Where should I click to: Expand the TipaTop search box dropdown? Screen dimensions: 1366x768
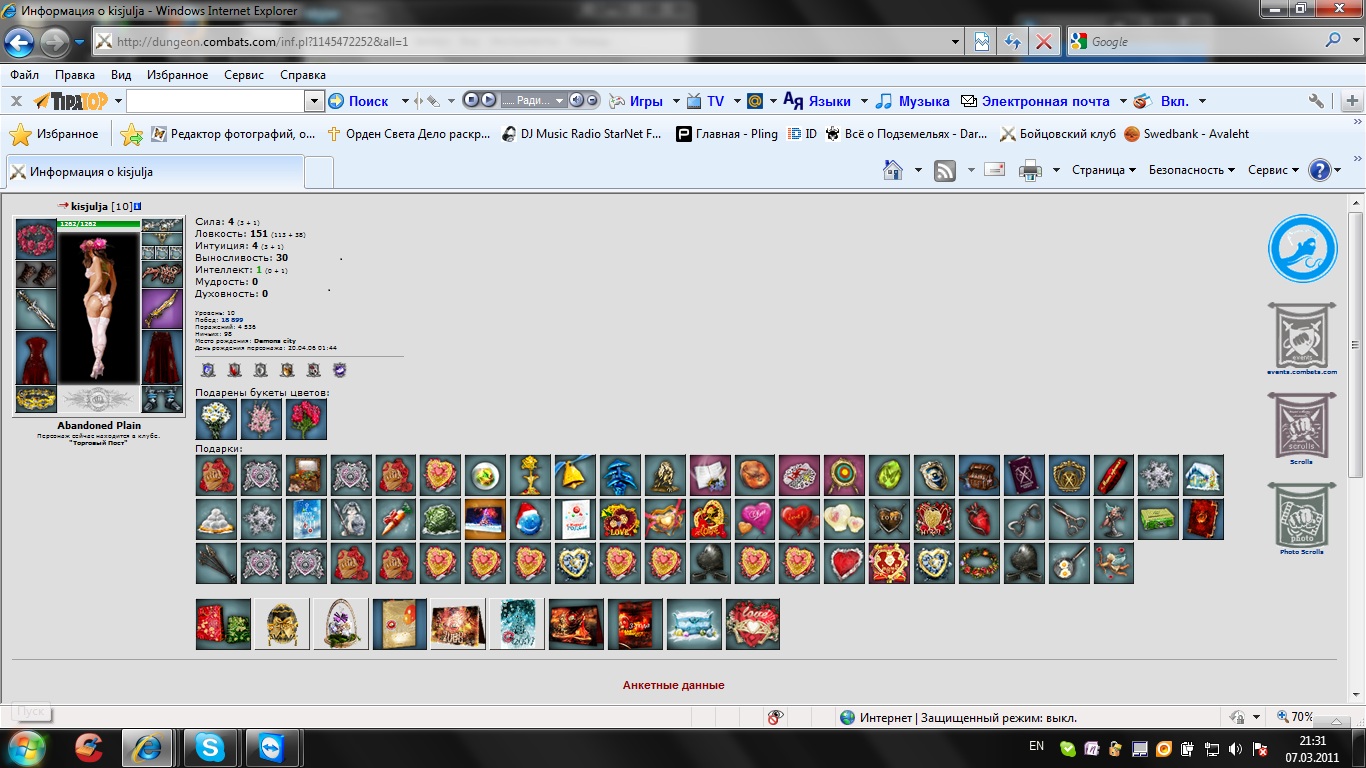click(x=315, y=101)
